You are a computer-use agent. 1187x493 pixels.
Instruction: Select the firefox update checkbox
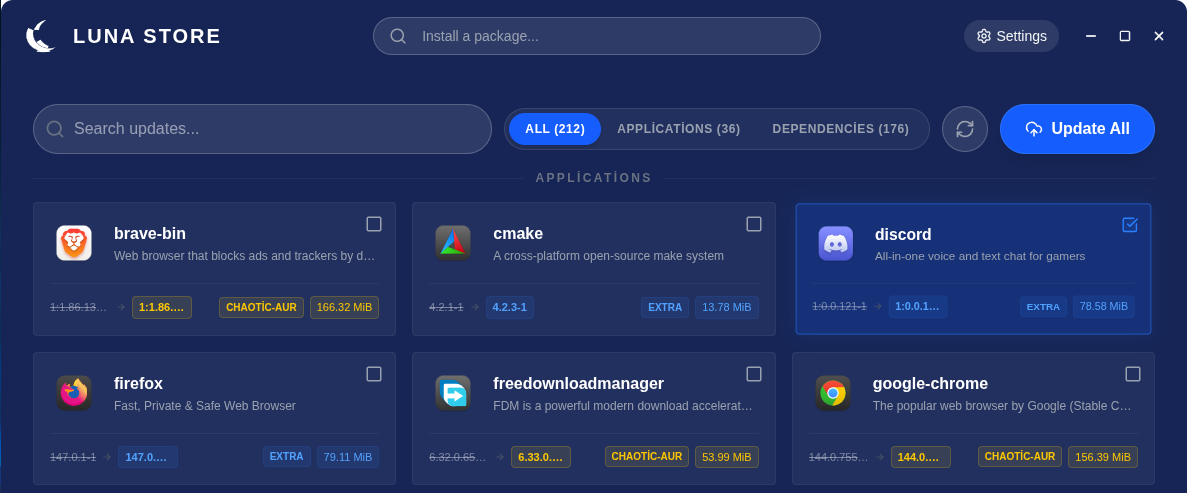[x=374, y=374]
